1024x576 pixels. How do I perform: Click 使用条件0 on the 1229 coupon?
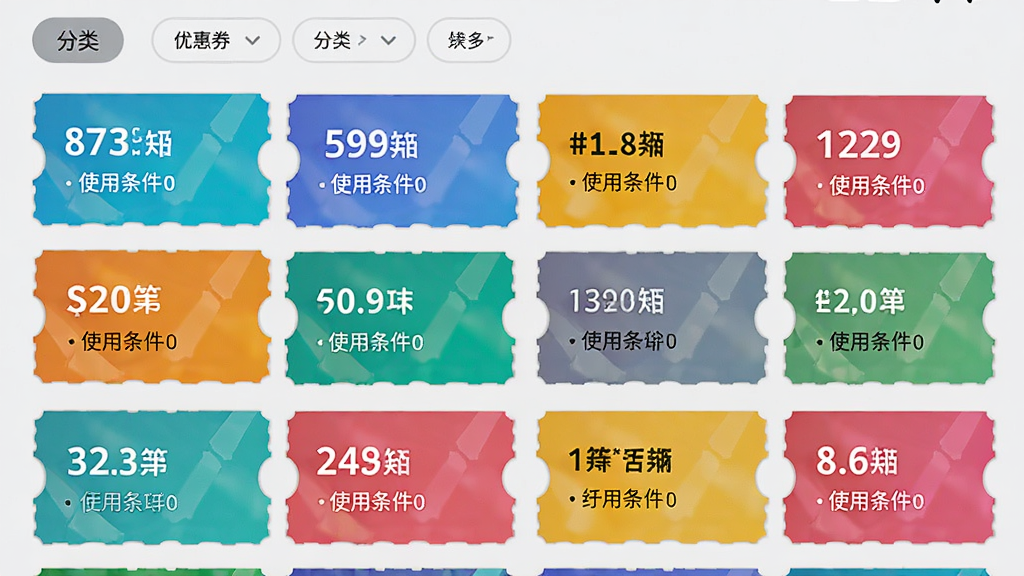point(876,185)
